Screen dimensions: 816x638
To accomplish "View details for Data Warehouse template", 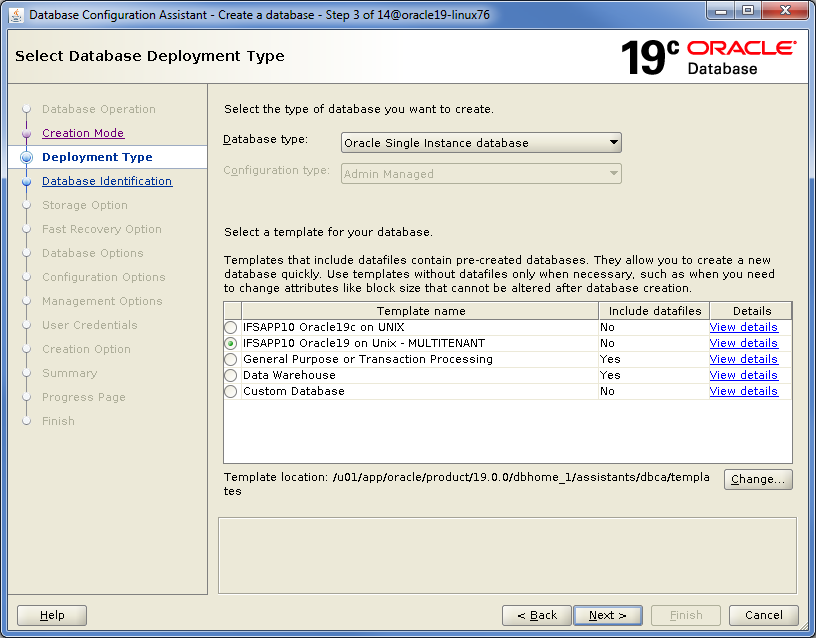I will [743, 375].
